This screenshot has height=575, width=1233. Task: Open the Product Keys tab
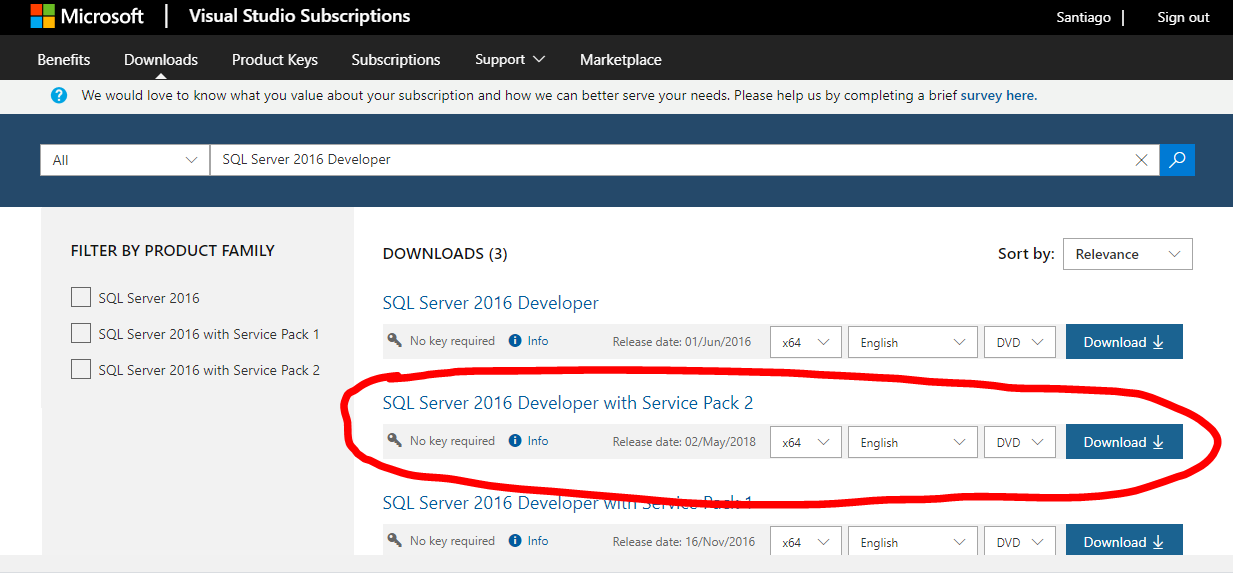tap(275, 60)
